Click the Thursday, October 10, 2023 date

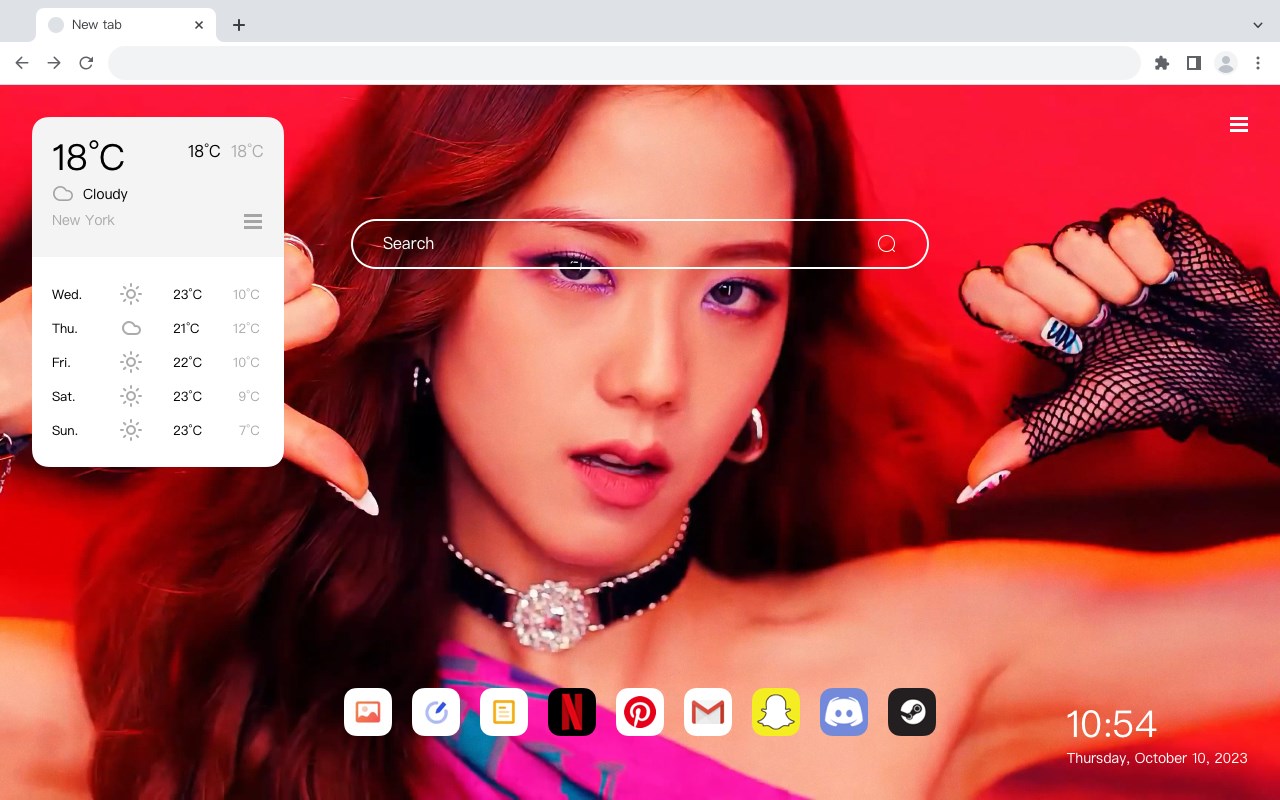pos(1157,758)
